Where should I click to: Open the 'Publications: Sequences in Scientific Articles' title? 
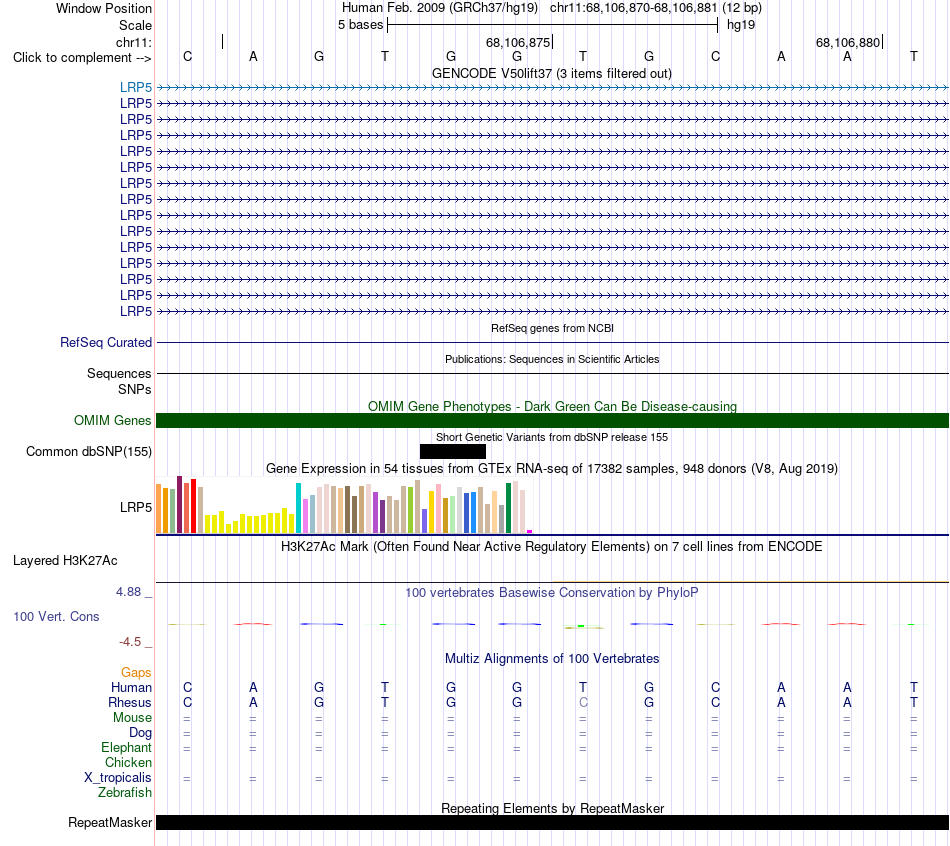(x=552, y=359)
